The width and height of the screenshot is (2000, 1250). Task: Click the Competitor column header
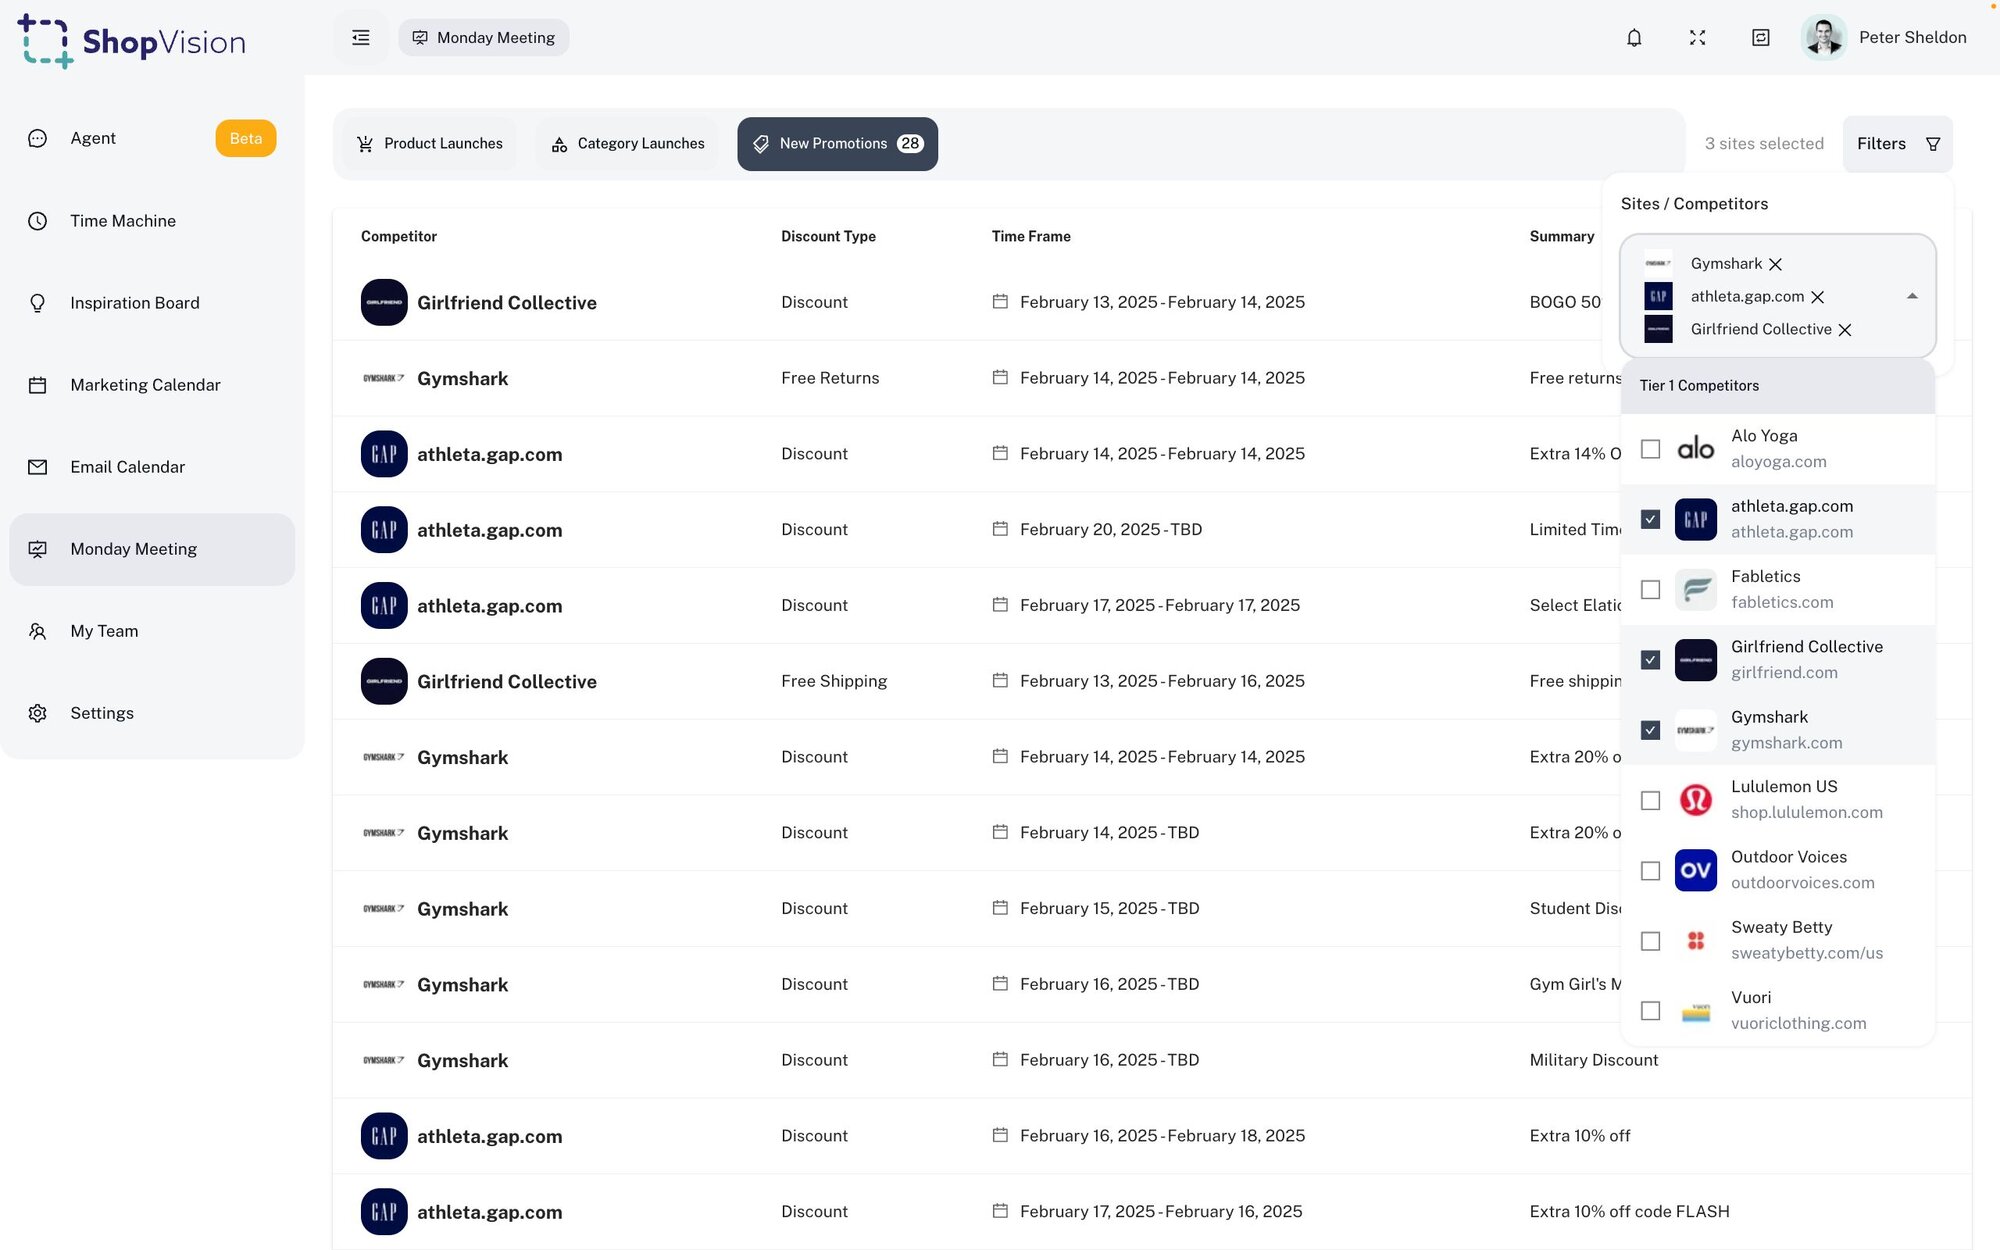399,237
